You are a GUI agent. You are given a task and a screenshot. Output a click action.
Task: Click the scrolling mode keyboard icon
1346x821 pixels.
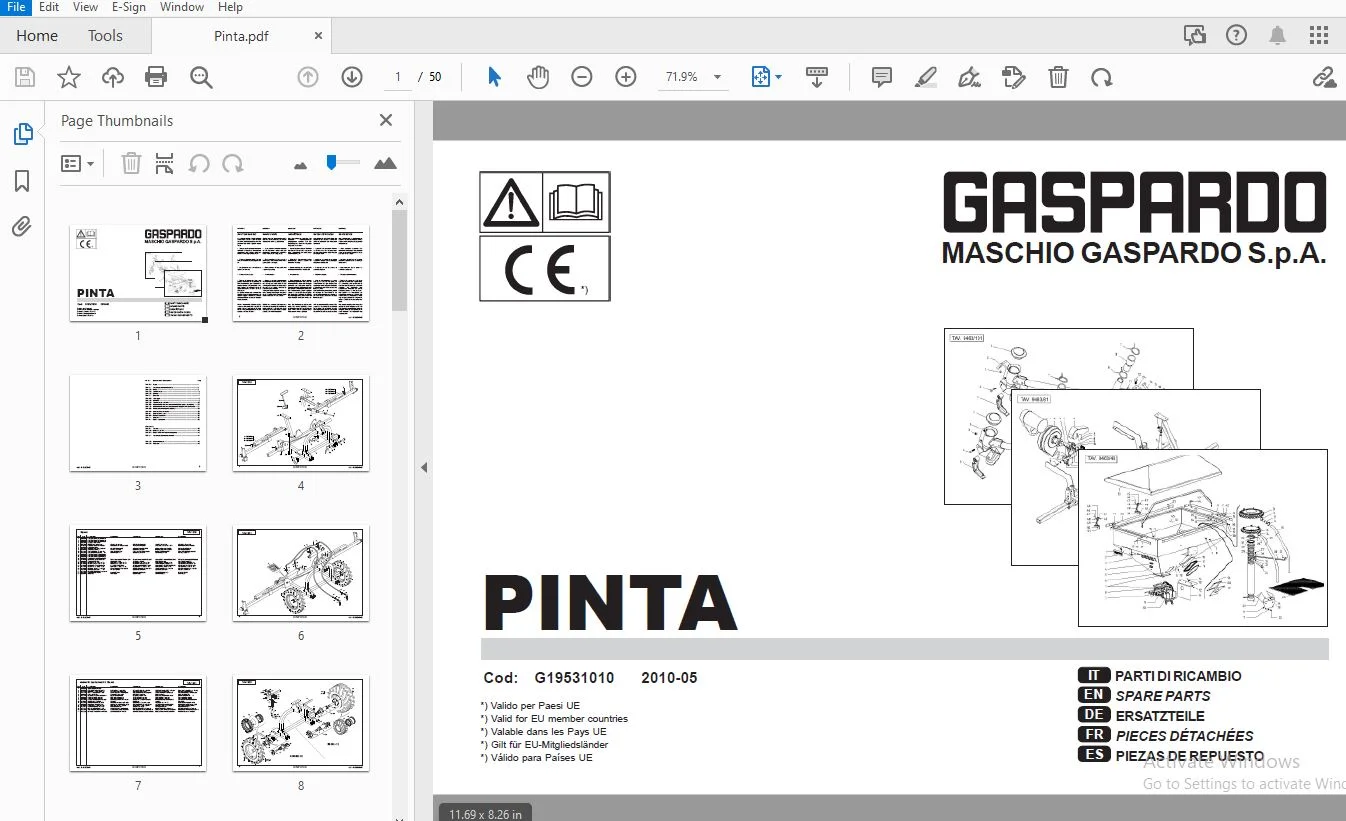point(817,77)
